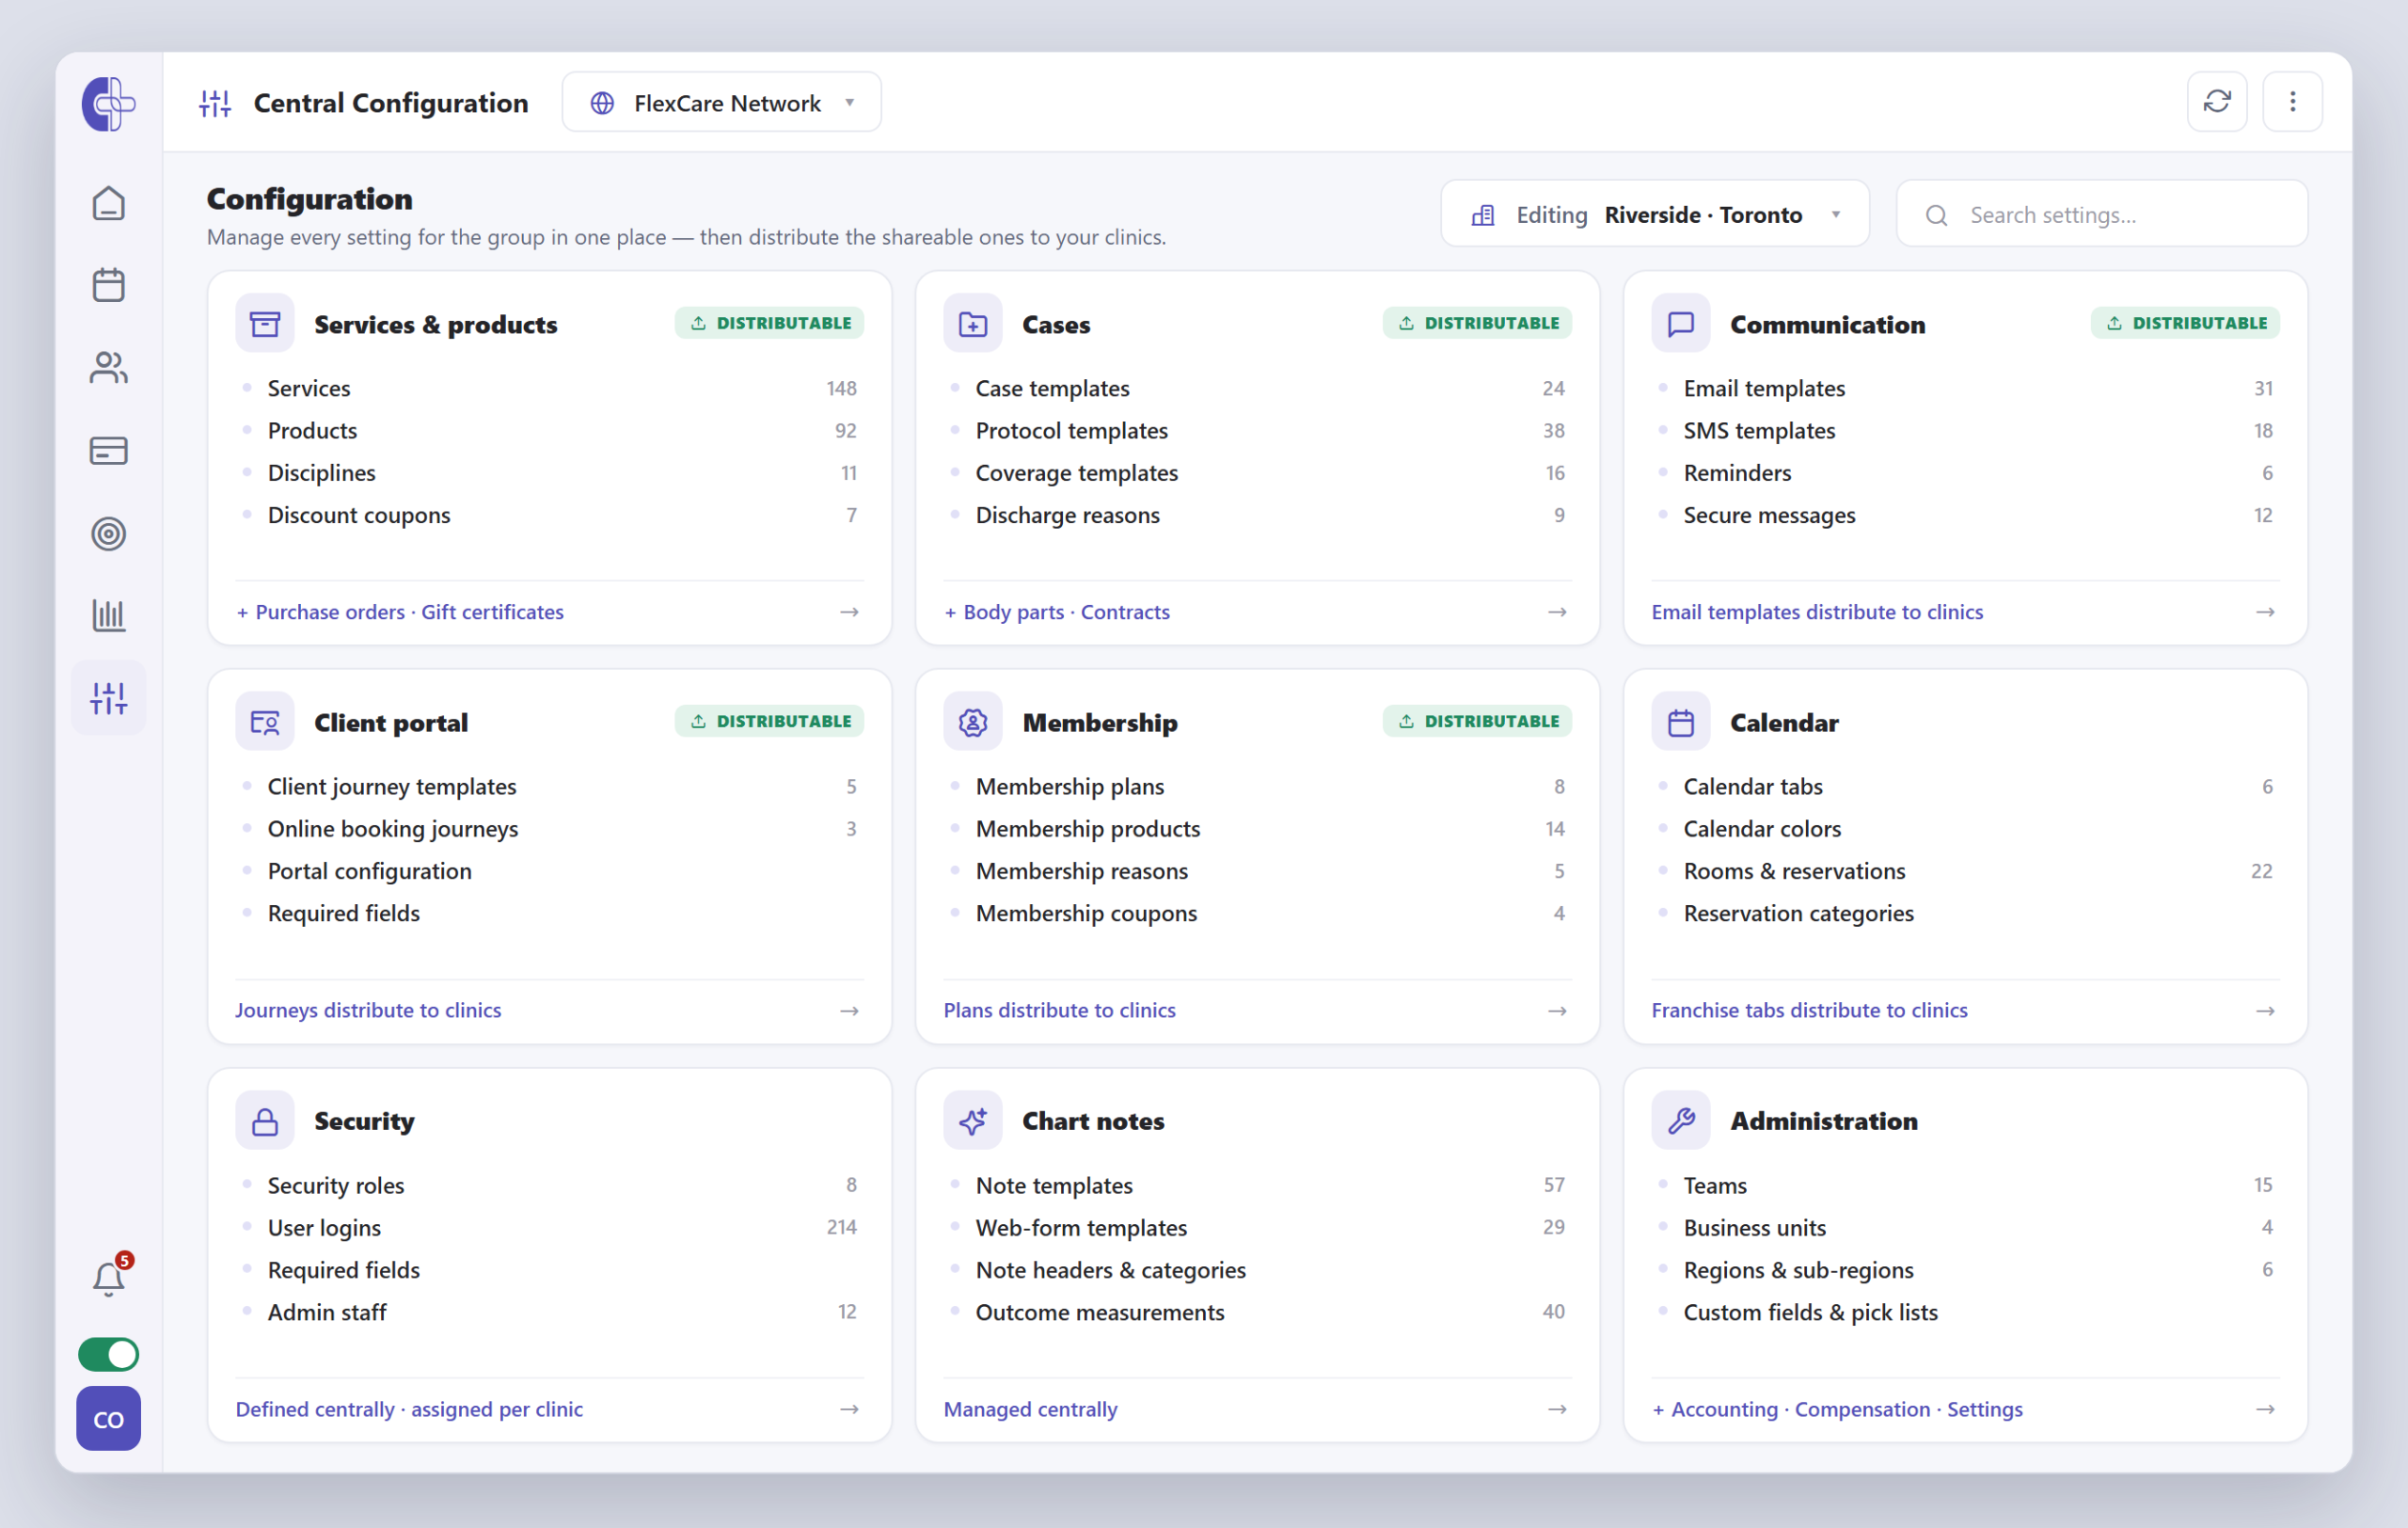Viewport: 2408px width, 1528px height.
Task: Click arrow in Services & products footer
Action: [x=849, y=612]
